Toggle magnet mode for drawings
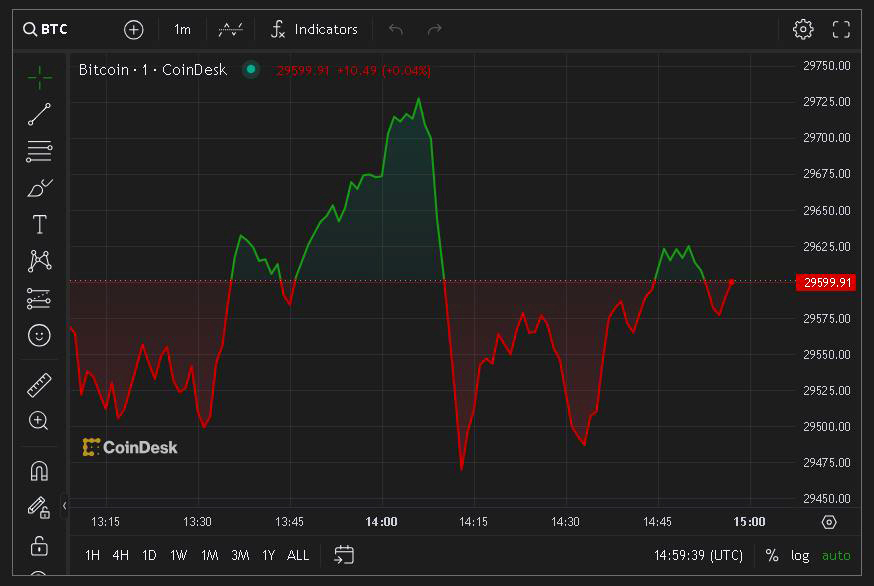Screen dimensions: 874x586 pos(39,470)
